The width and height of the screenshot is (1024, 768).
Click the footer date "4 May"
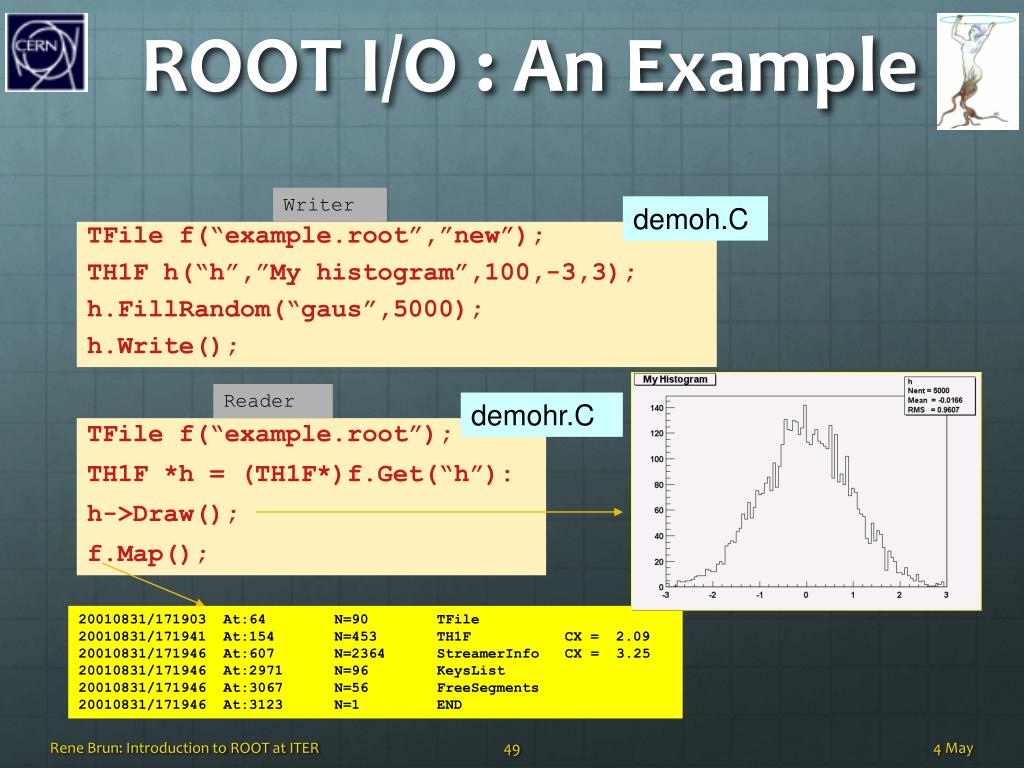coord(953,749)
